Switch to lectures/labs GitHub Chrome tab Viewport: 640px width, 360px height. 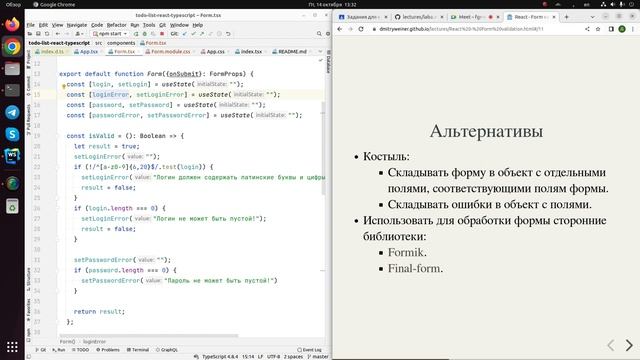coord(418,17)
